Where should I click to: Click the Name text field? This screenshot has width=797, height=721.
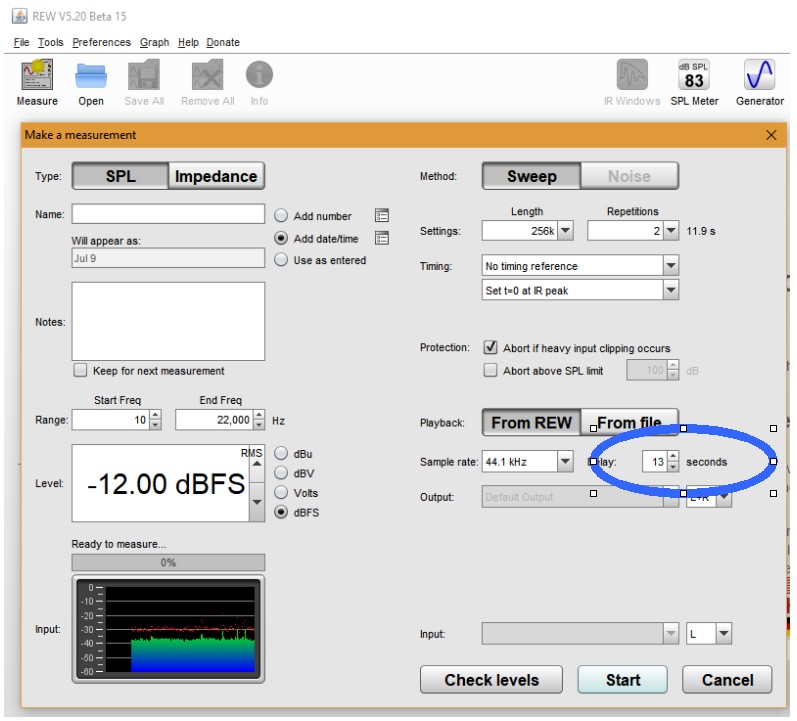coord(168,214)
